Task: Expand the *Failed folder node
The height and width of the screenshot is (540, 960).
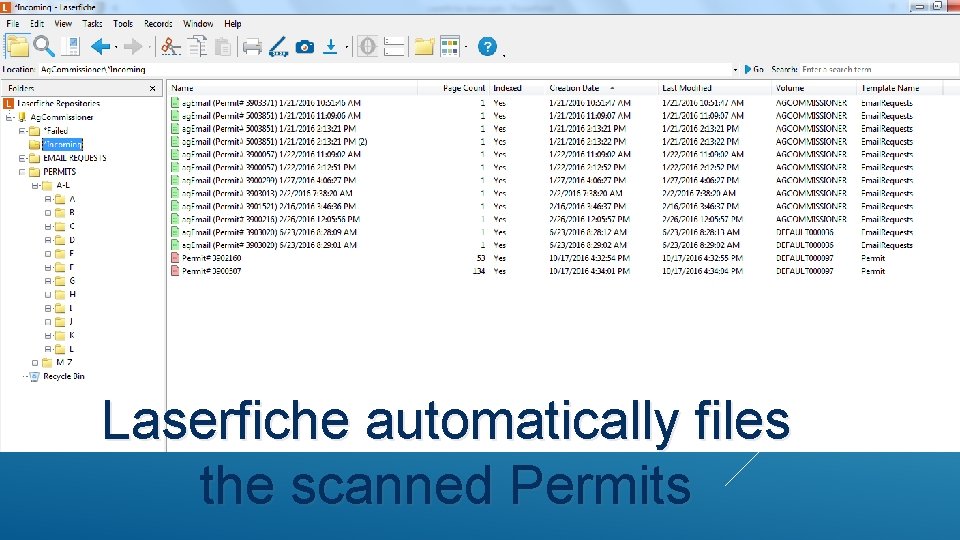Action: (x=22, y=131)
